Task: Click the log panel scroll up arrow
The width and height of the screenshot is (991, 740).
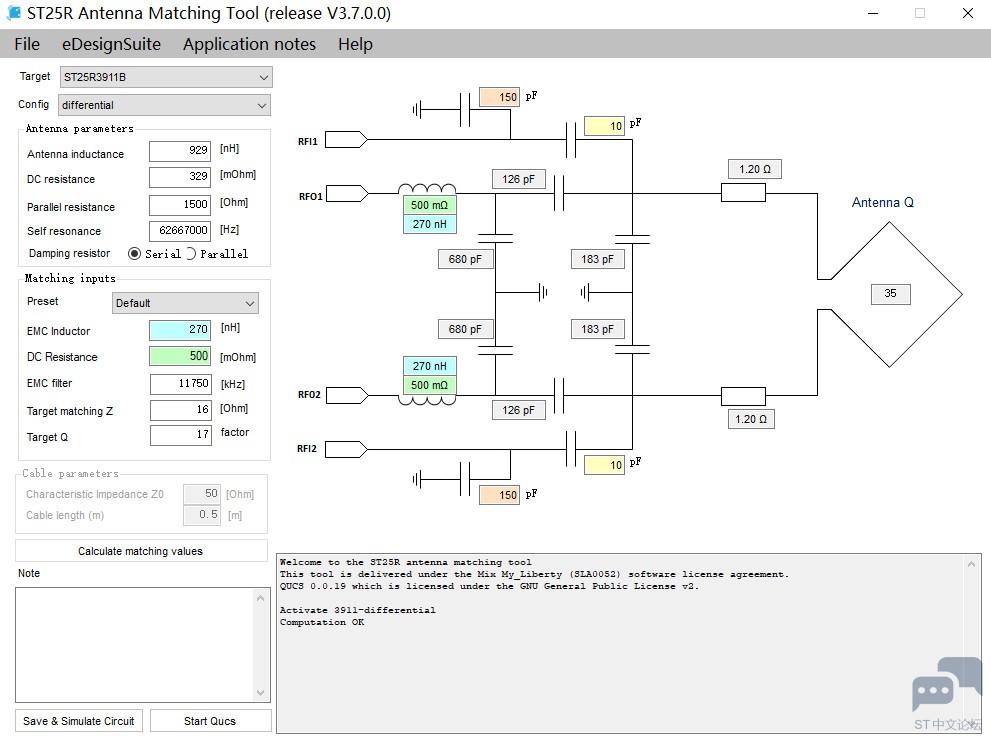Action: click(972, 564)
